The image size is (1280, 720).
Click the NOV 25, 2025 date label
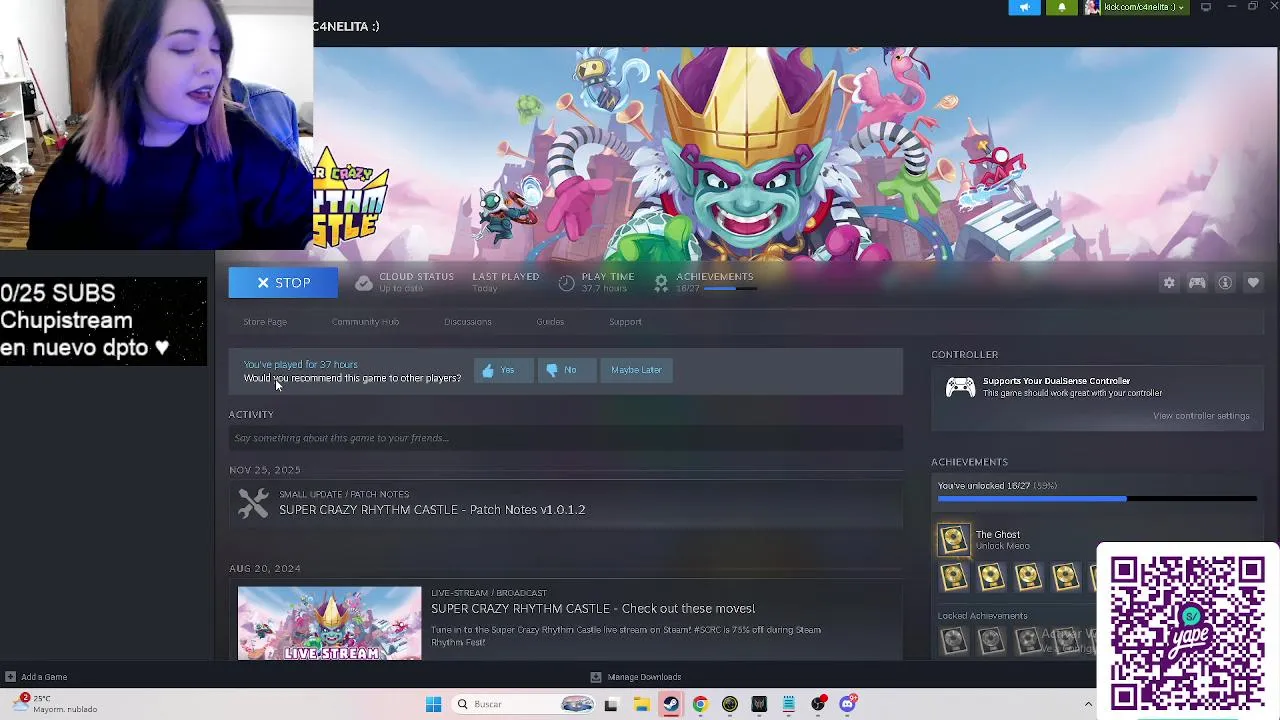(264, 470)
